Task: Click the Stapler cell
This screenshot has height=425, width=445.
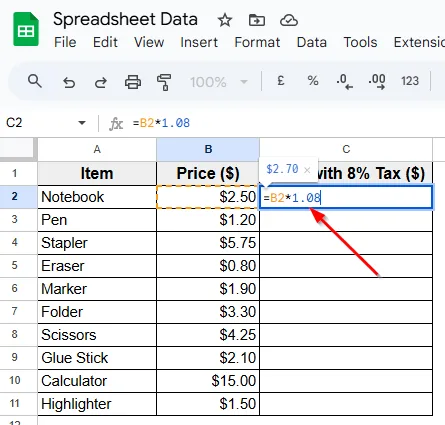Action: [x=97, y=243]
